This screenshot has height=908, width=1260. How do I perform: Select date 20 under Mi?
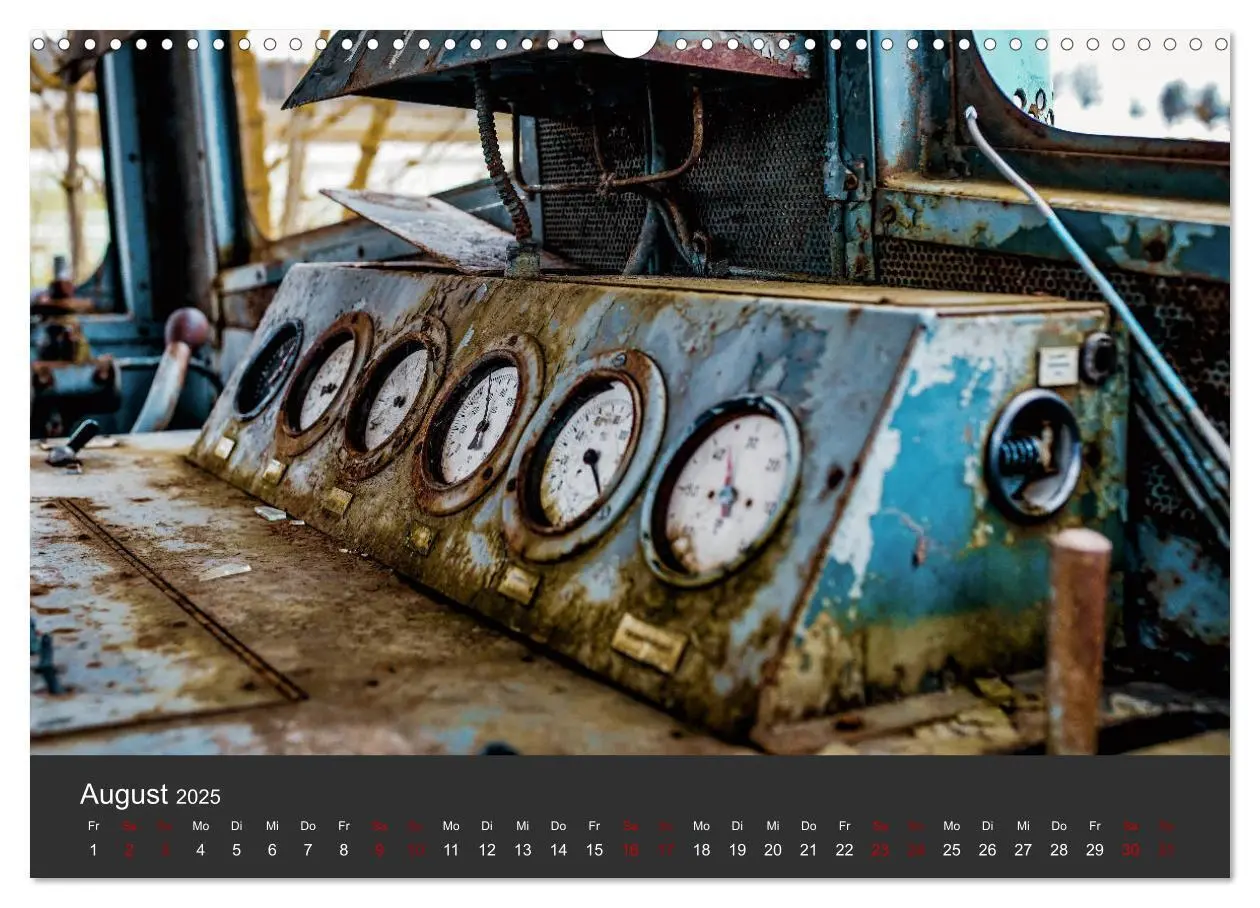tap(773, 850)
